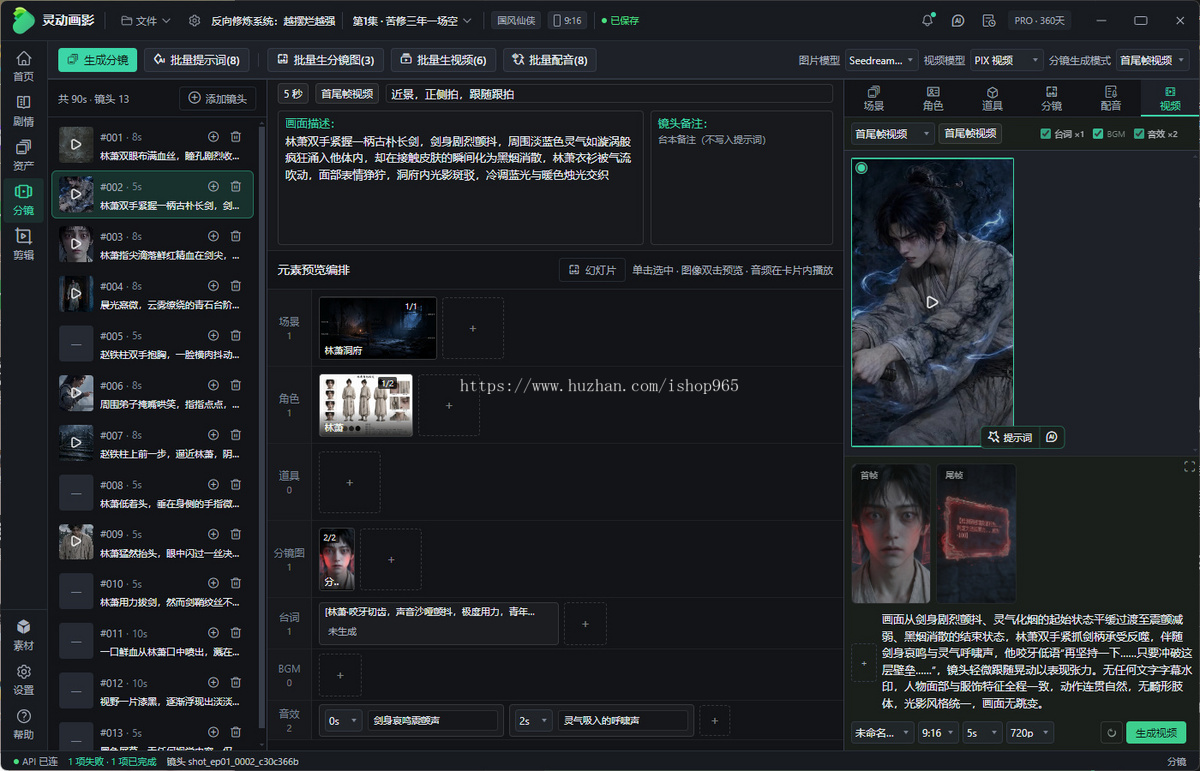Play the shot #002 thumbnail video

[x=76, y=194]
